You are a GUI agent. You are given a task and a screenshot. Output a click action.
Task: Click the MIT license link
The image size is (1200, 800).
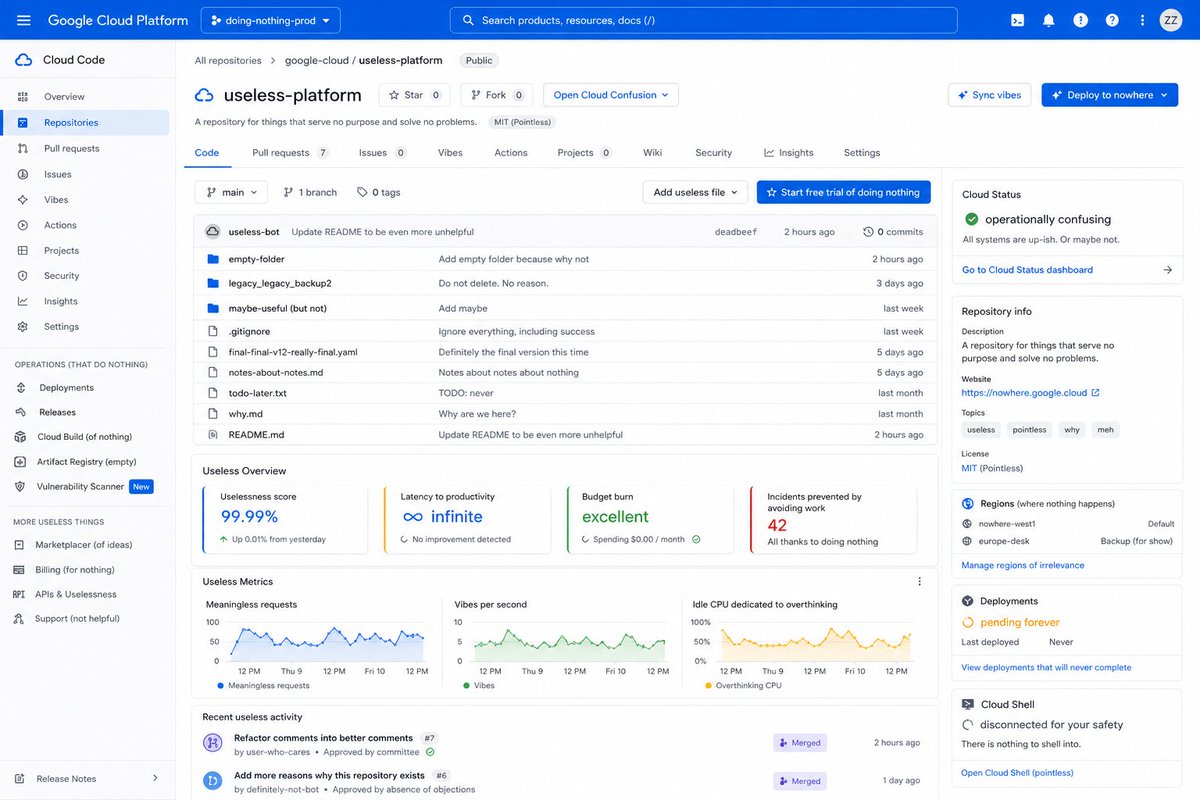(969, 468)
